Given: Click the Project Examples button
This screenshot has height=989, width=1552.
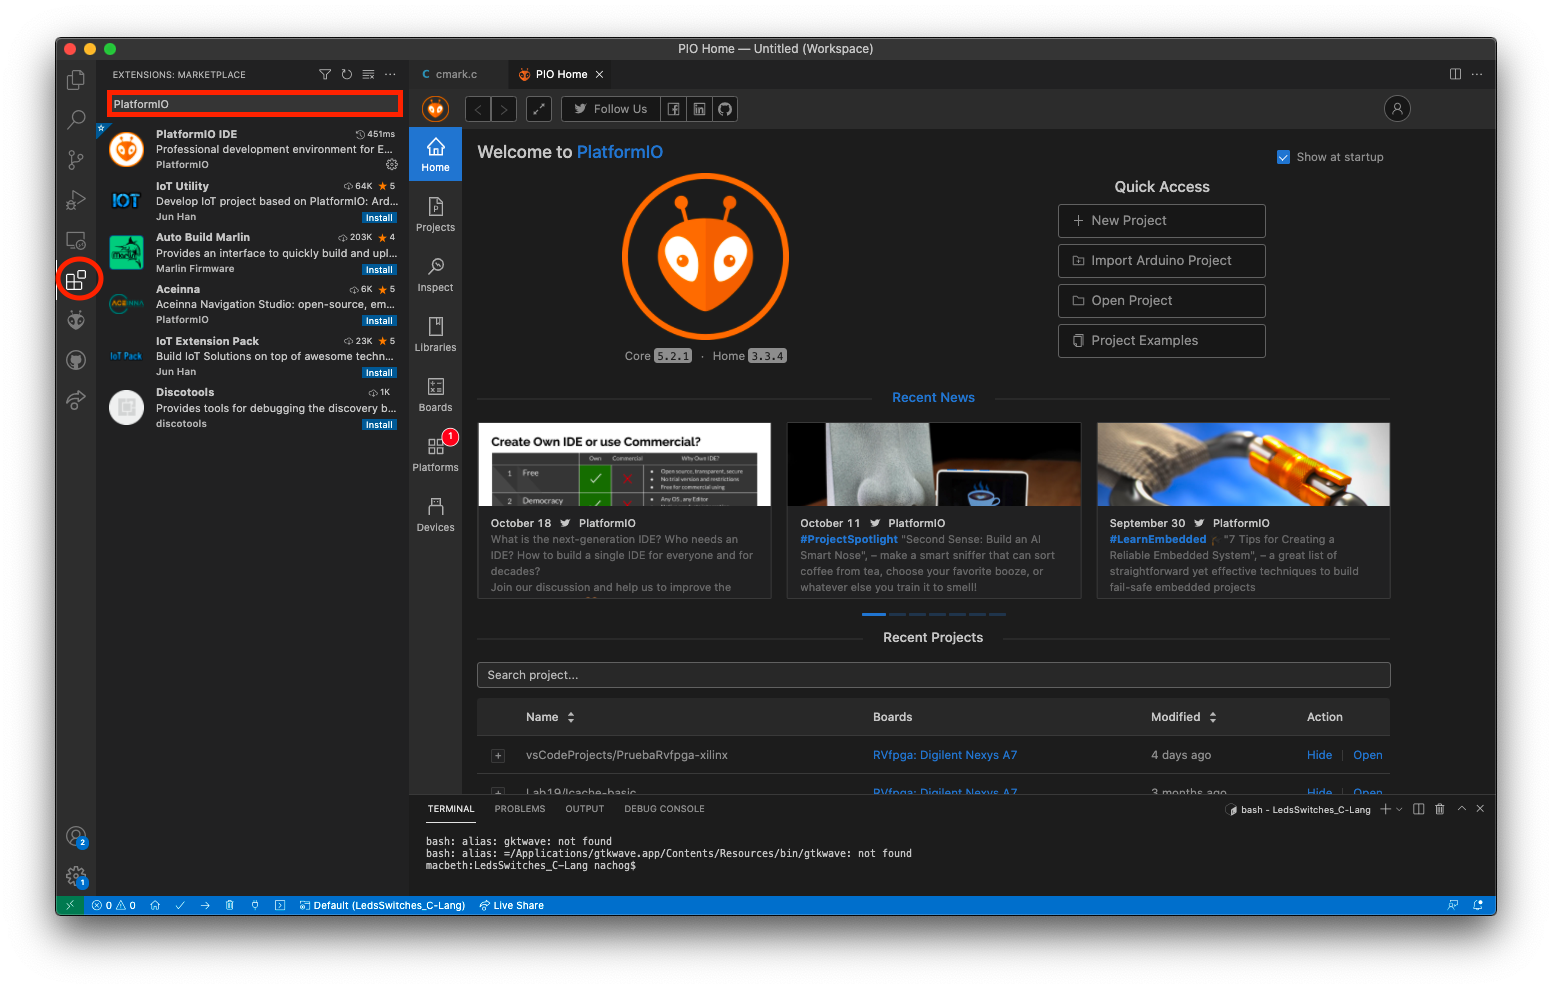Looking at the screenshot, I should [1162, 341].
